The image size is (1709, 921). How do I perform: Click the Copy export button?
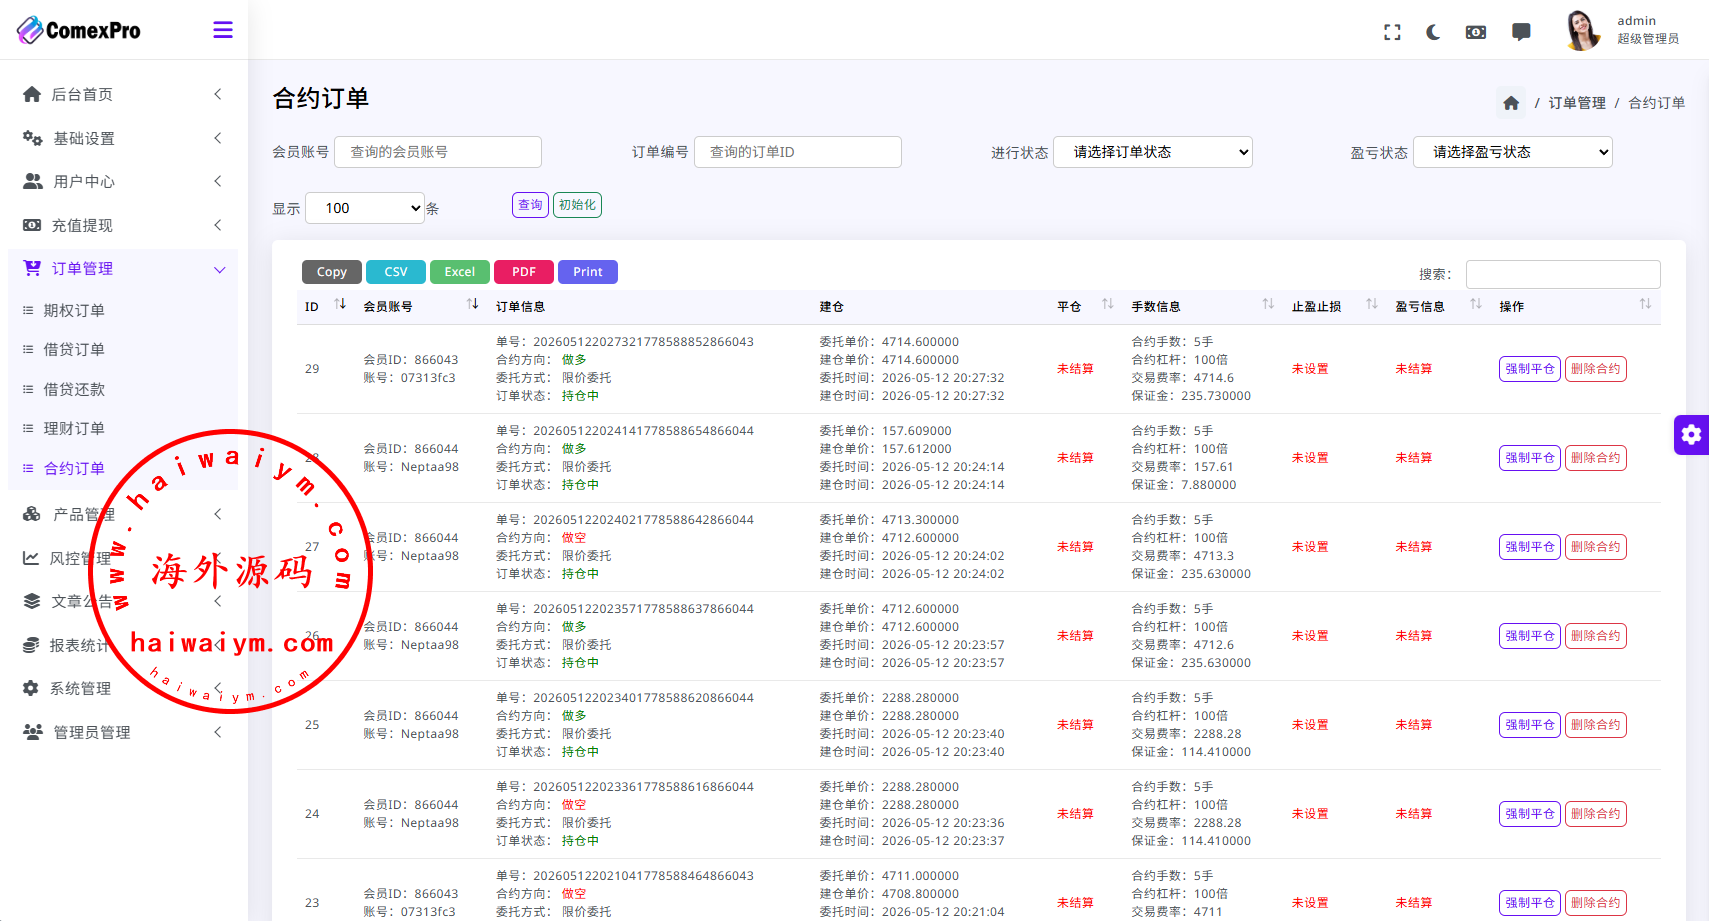point(332,272)
